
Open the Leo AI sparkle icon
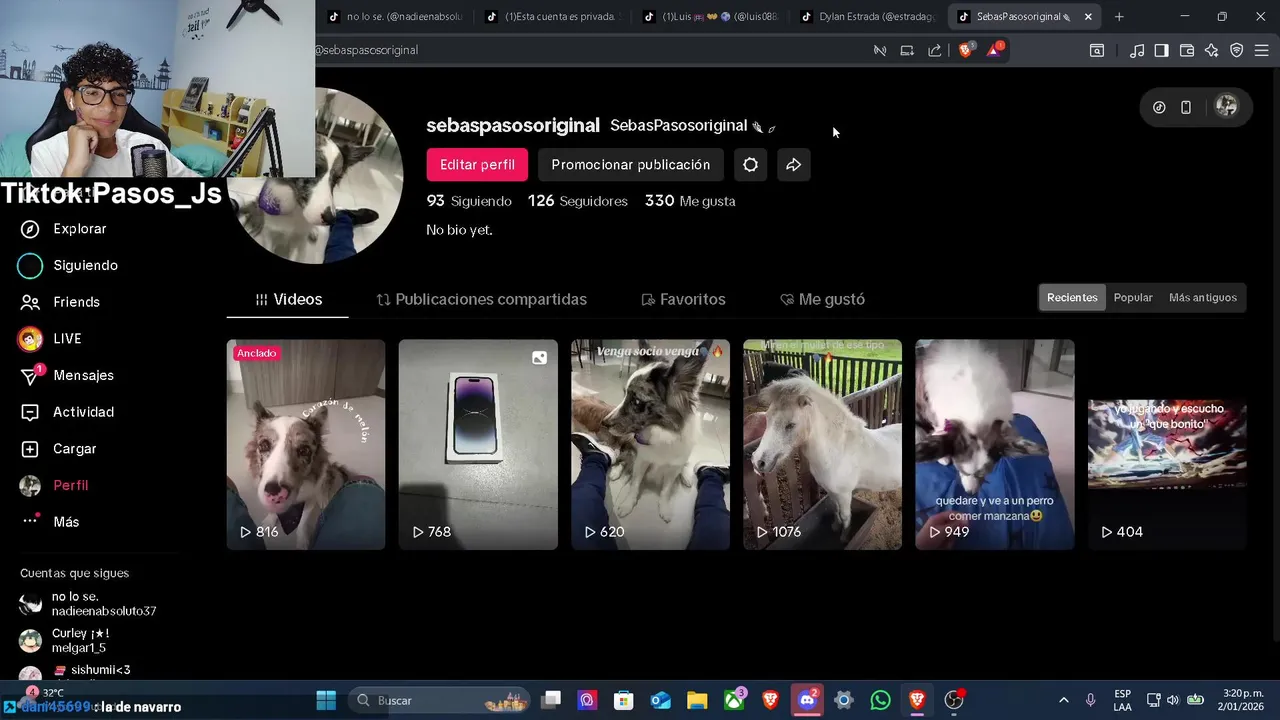1211,50
